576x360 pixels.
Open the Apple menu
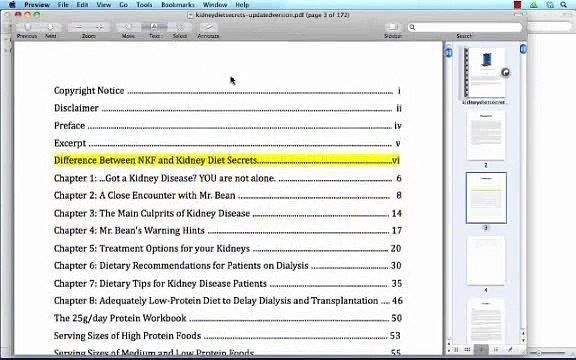[x=12, y=4]
